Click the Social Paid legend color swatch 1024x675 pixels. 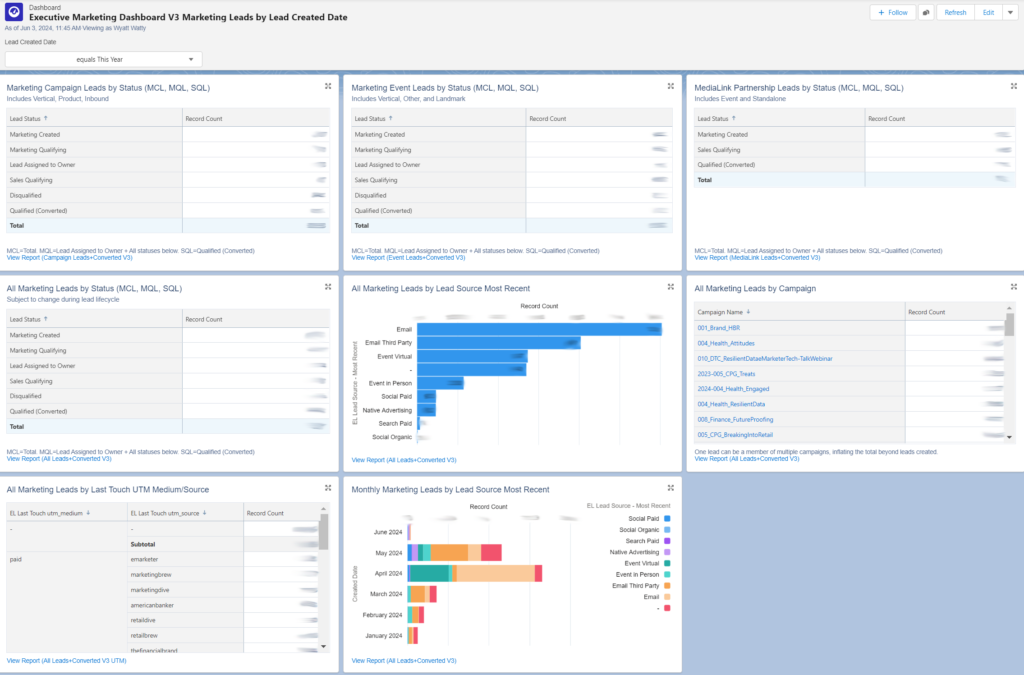(x=667, y=518)
